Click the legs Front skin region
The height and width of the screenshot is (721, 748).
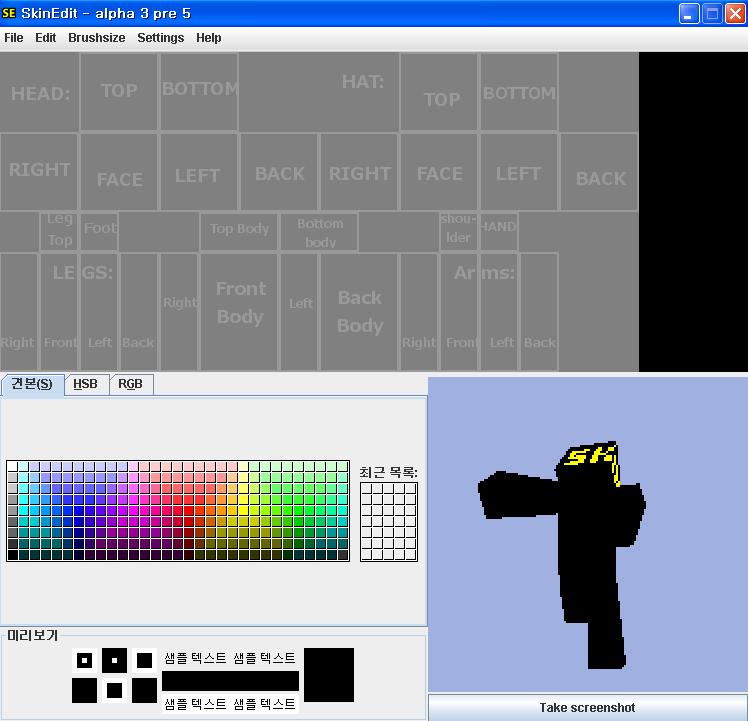pyautogui.click(x=59, y=312)
